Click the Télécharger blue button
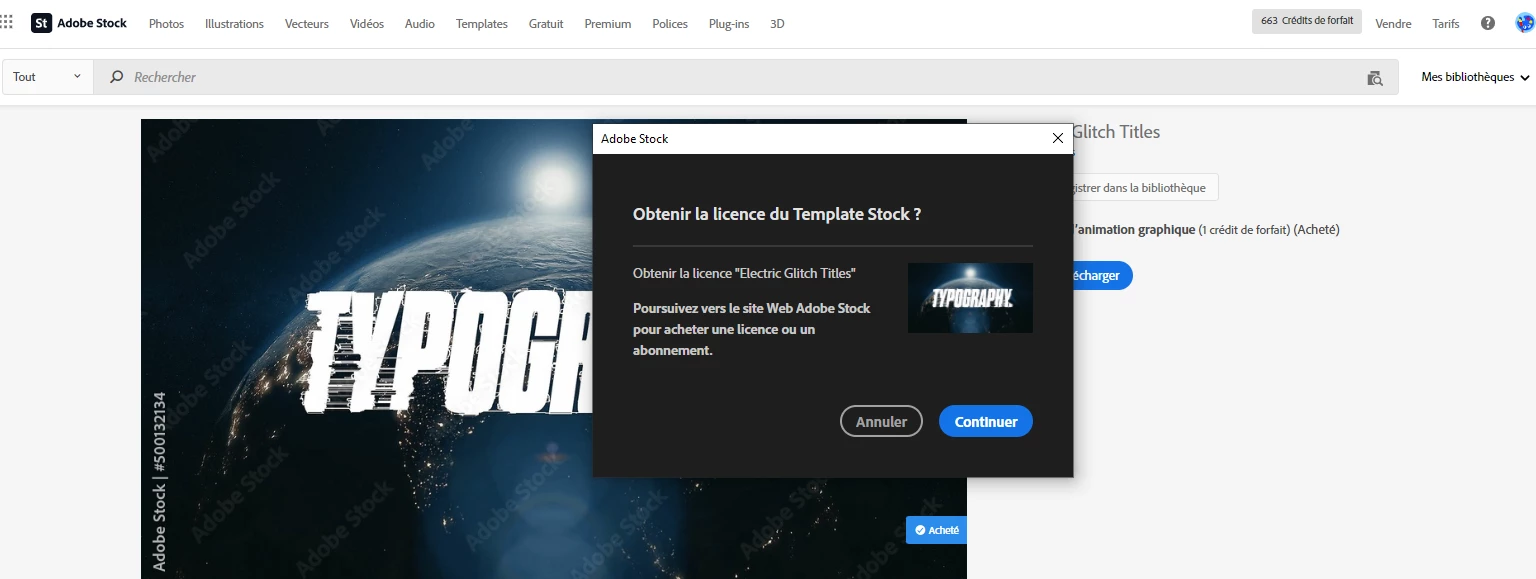1536x579 pixels. click(x=1102, y=276)
